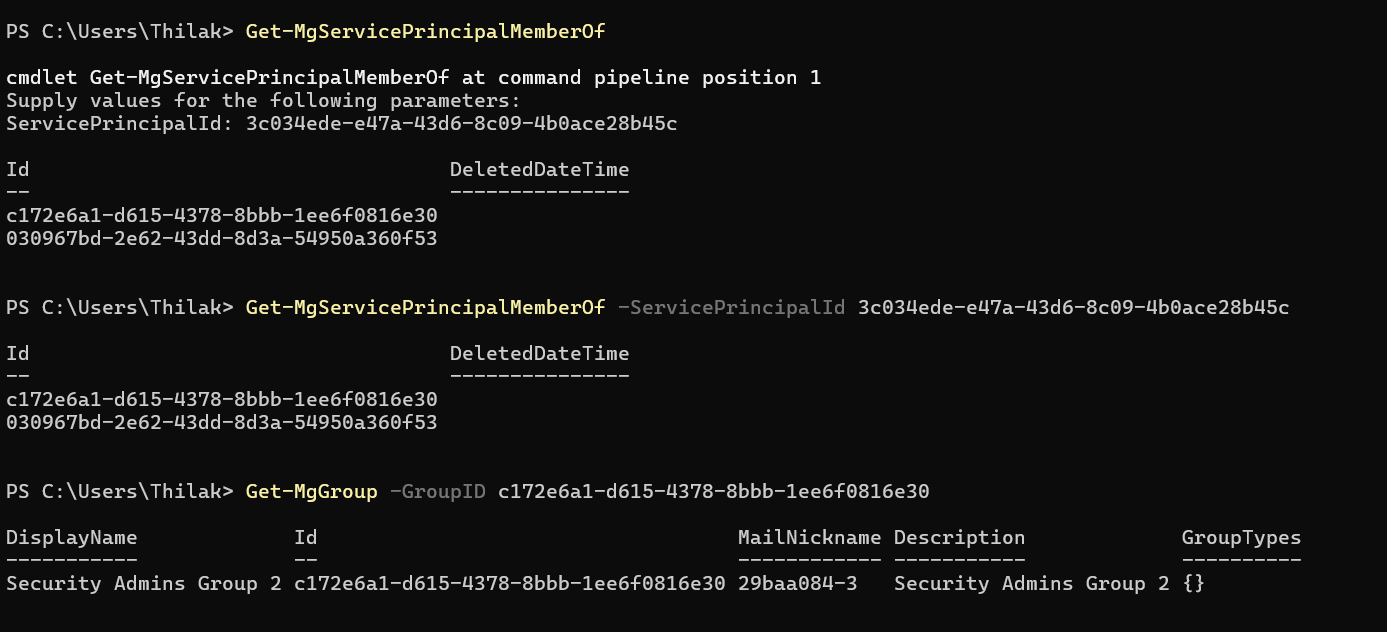Click "Security Admins Group 2" under Description
Image resolution: width=1387 pixels, height=632 pixels.
point(1031,584)
